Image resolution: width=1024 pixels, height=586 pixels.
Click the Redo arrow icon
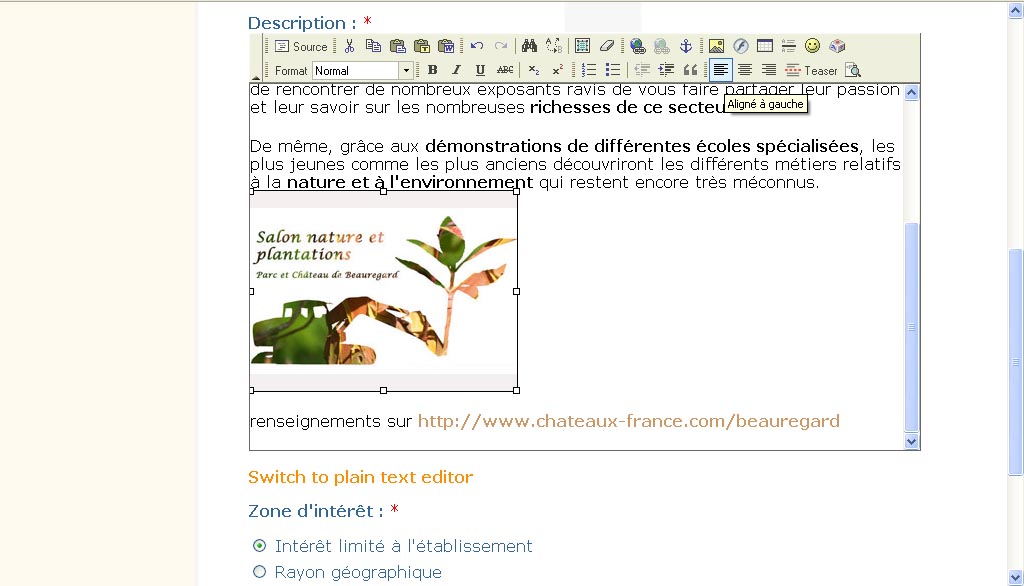(x=501, y=46)
